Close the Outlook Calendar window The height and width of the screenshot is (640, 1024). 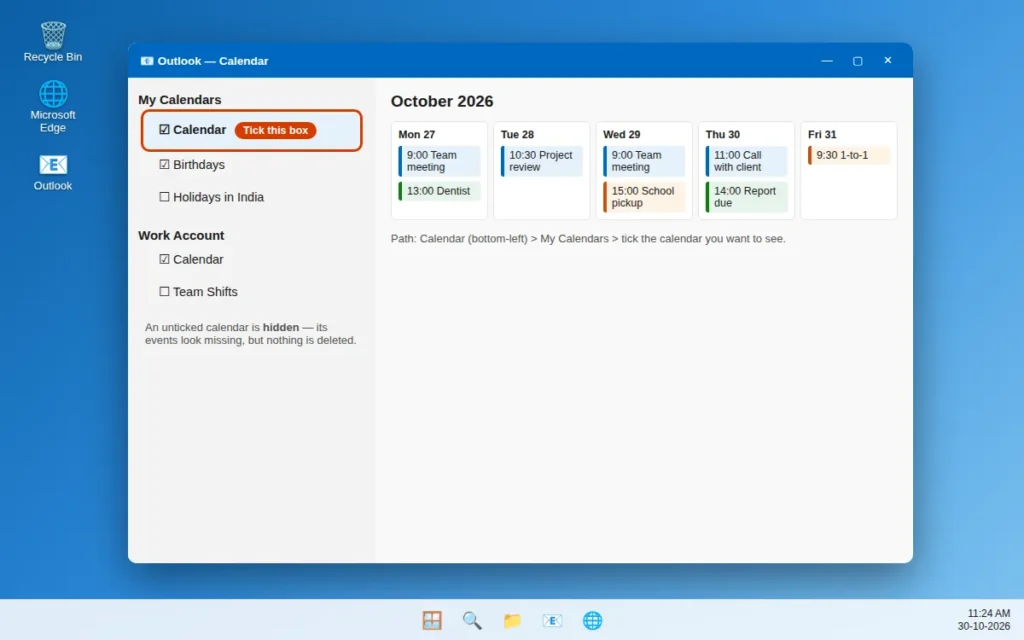888,60
